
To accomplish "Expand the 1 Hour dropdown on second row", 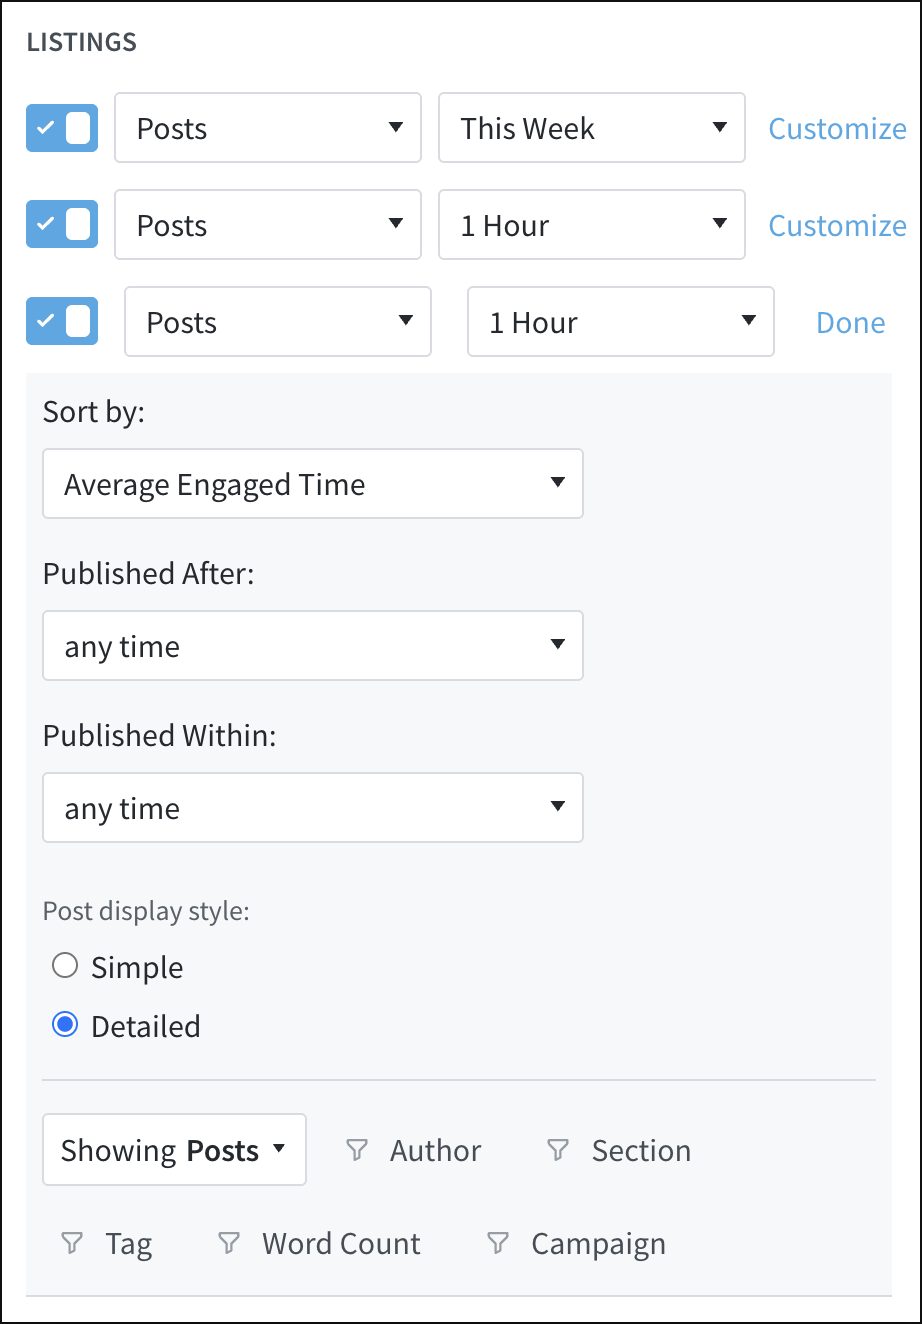I will click(591, 224).
